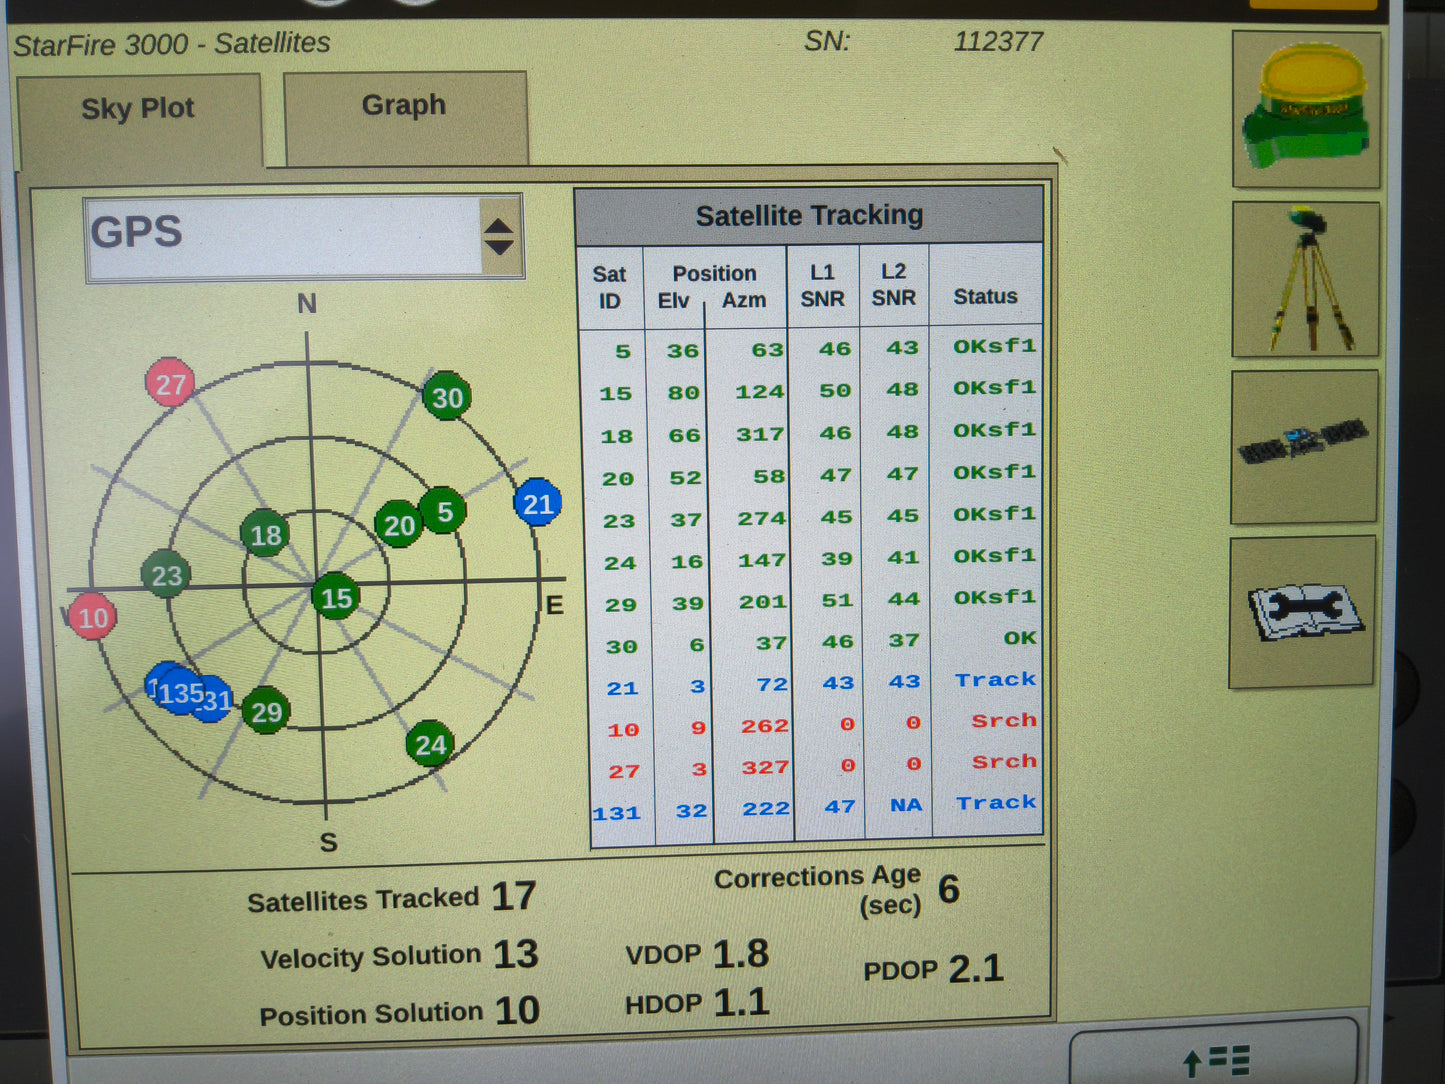Click the 'StarFire 3000 - Satellites' page title
The width and height of the screenshot is (1445, 1084).
point(171,44)
